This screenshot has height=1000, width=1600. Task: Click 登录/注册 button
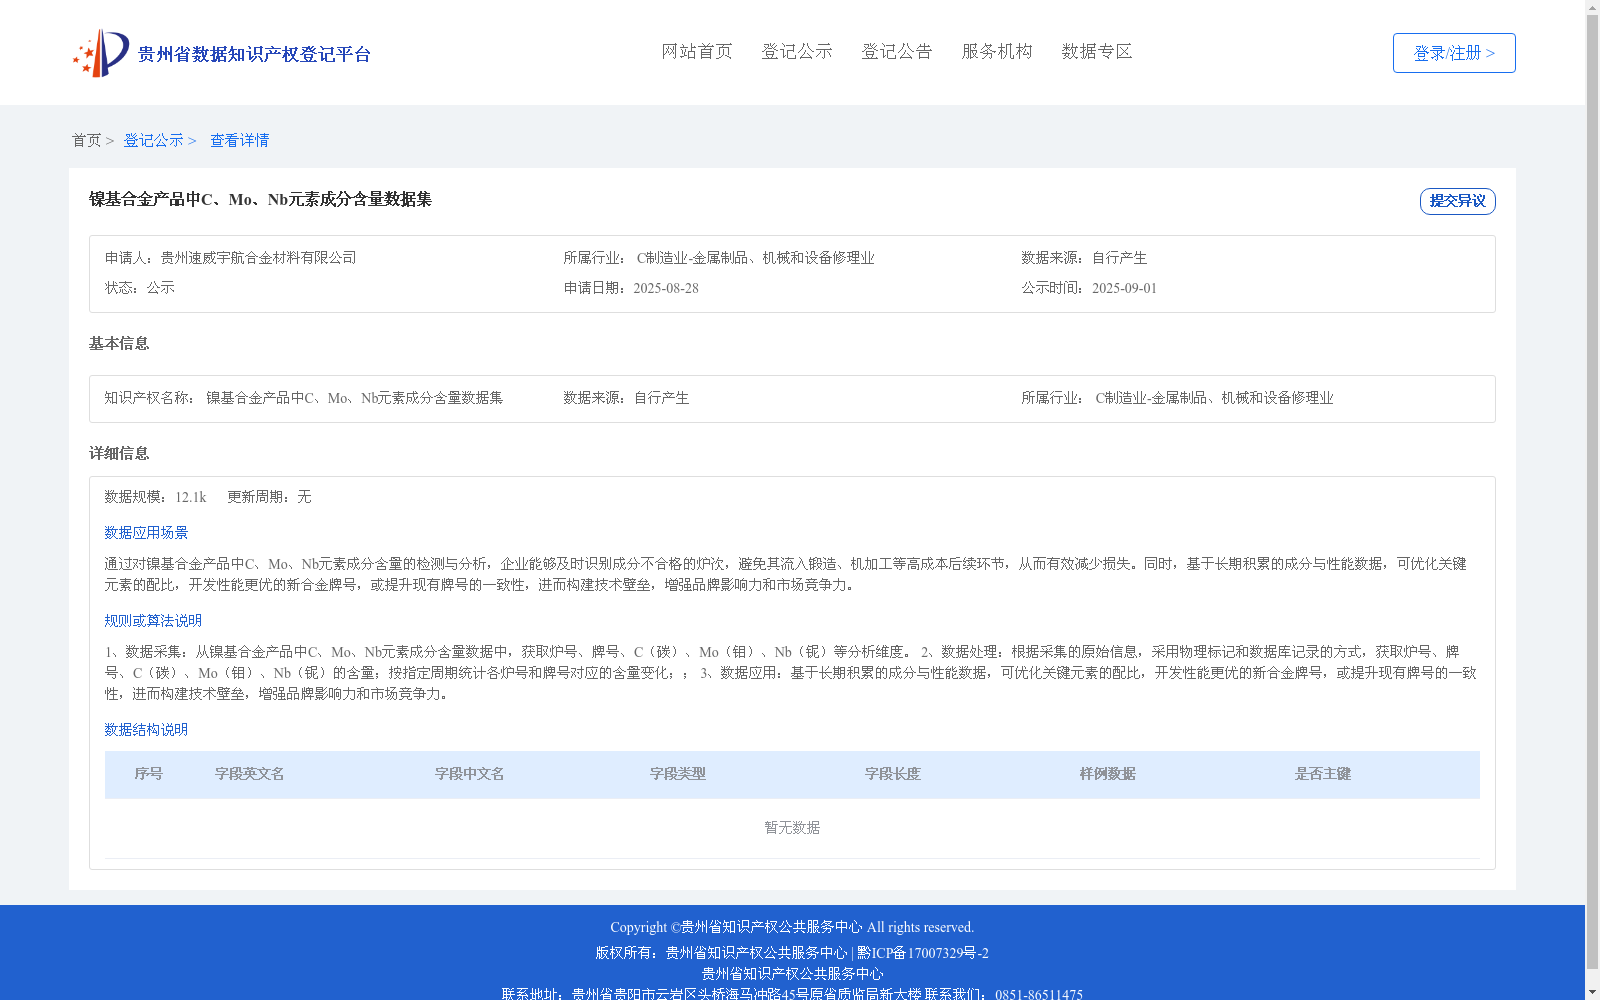(1454, 53)
